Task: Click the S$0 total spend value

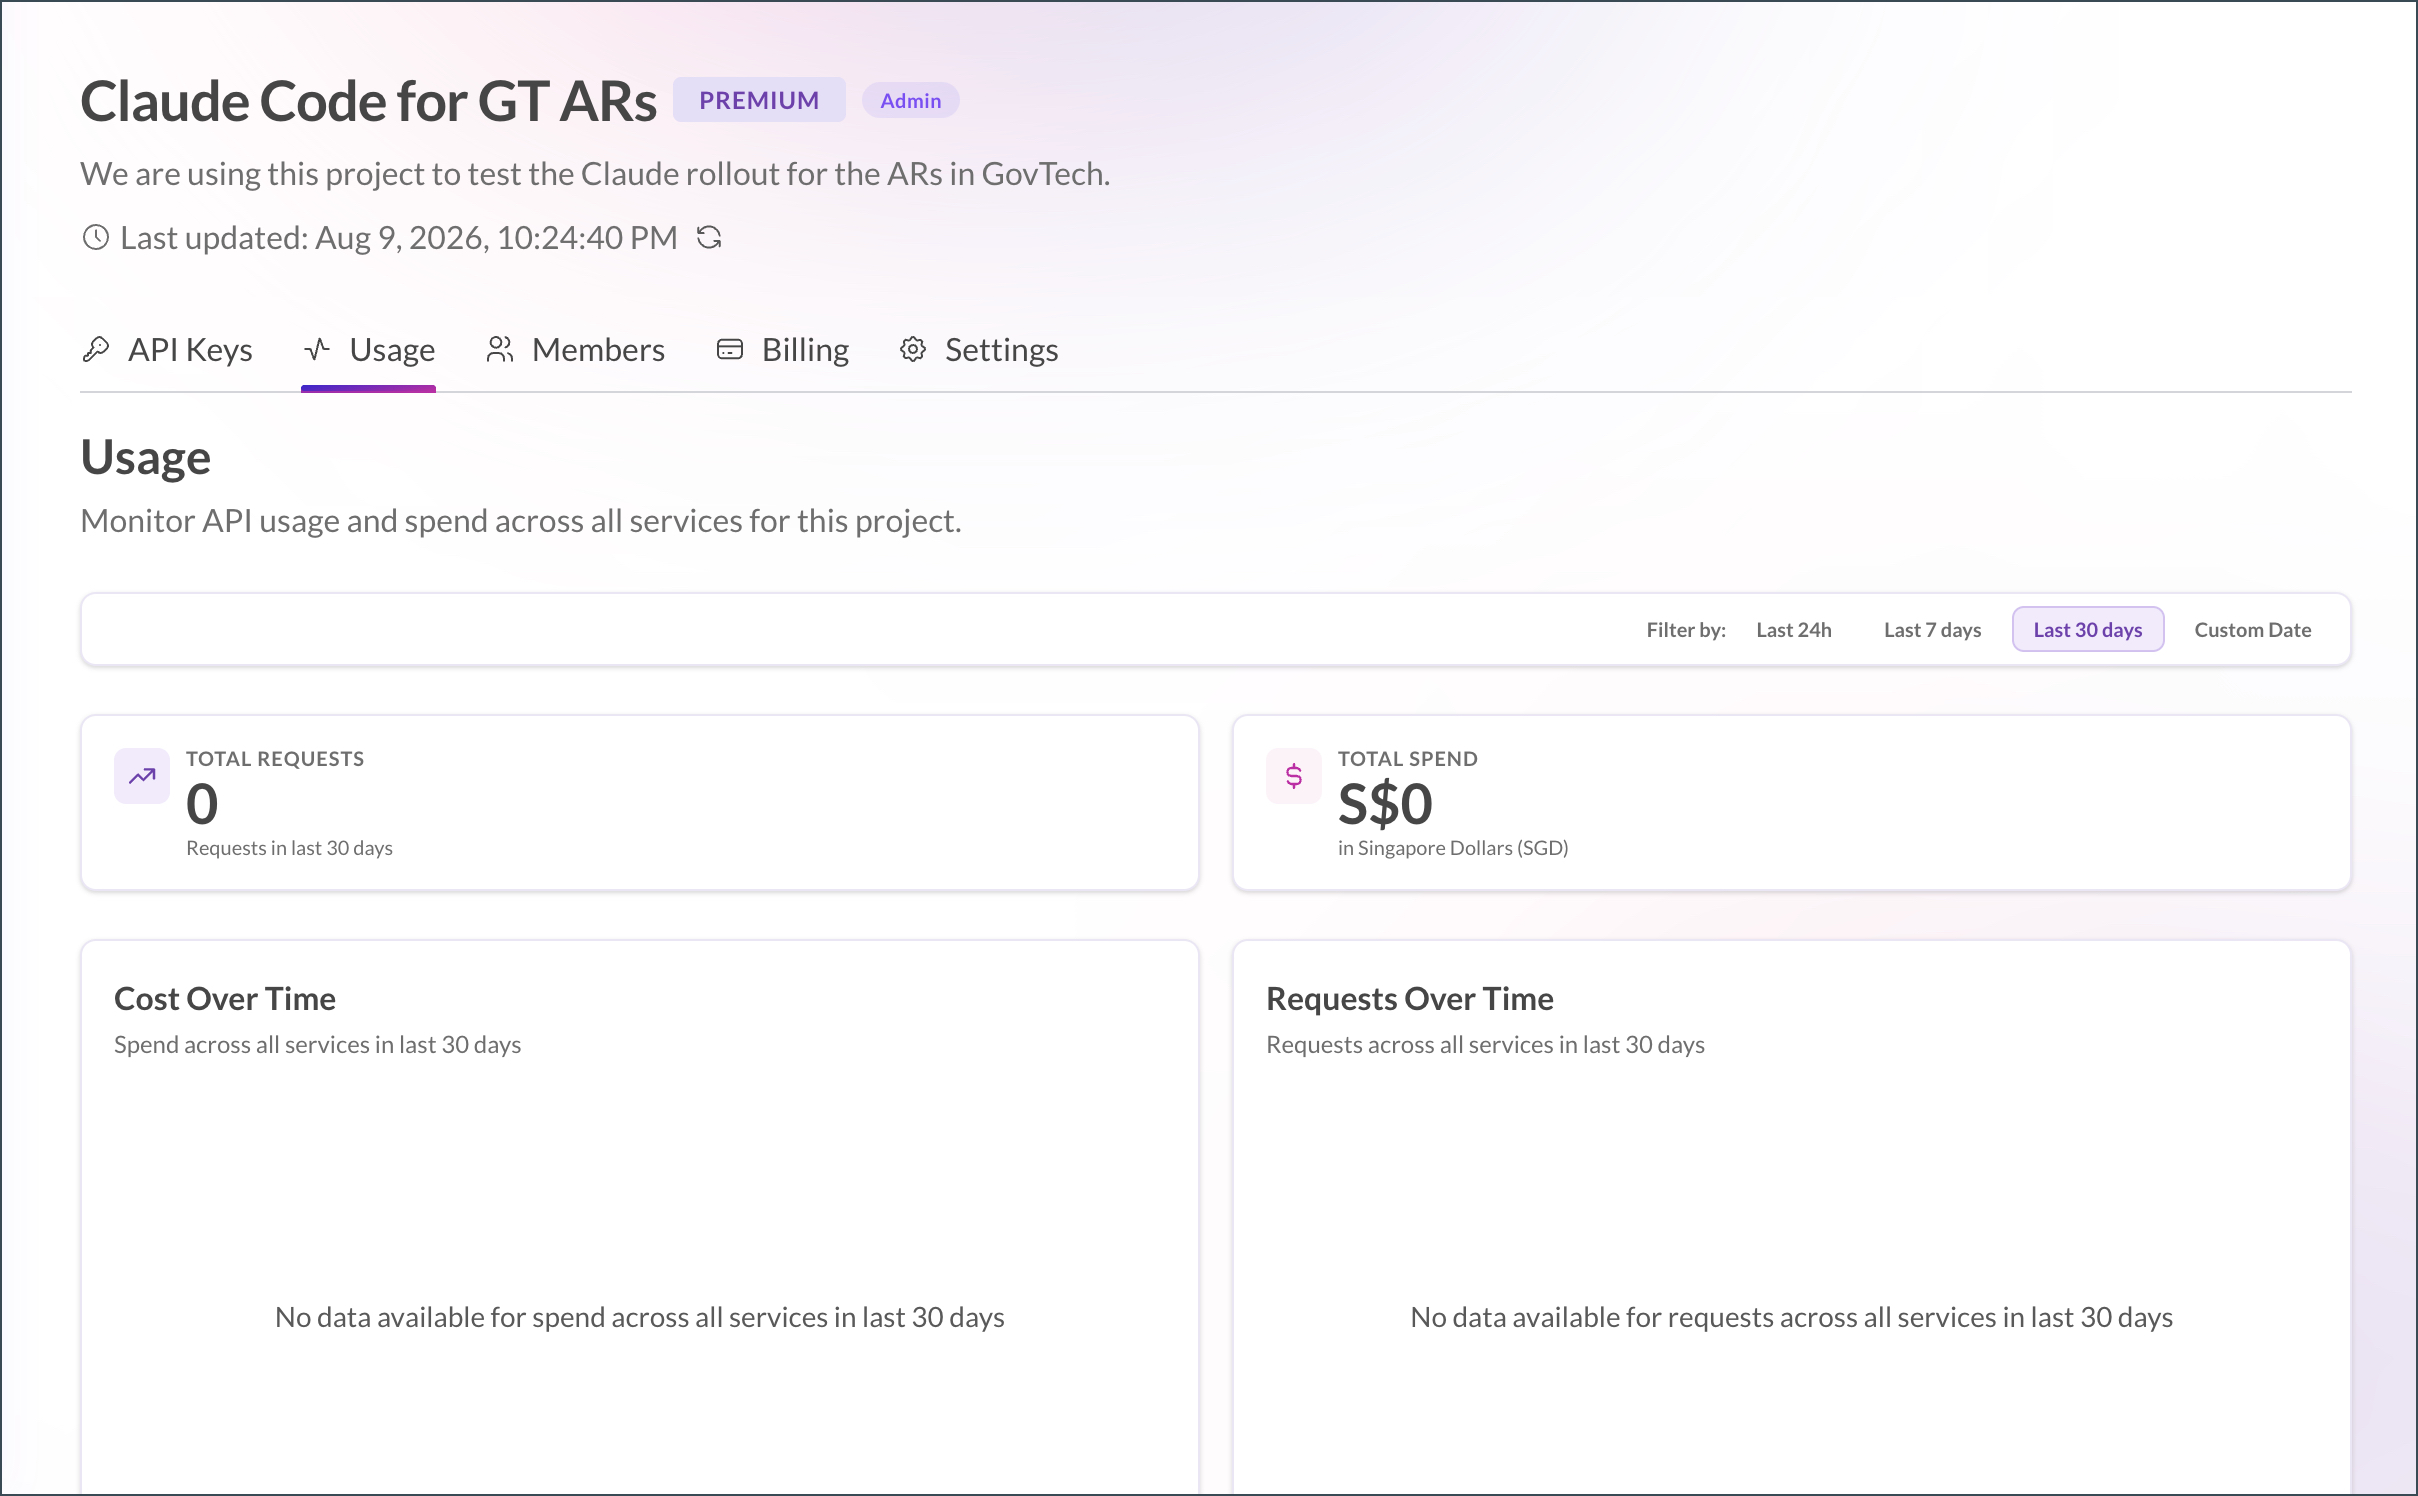Action: tap(1385, 803)
